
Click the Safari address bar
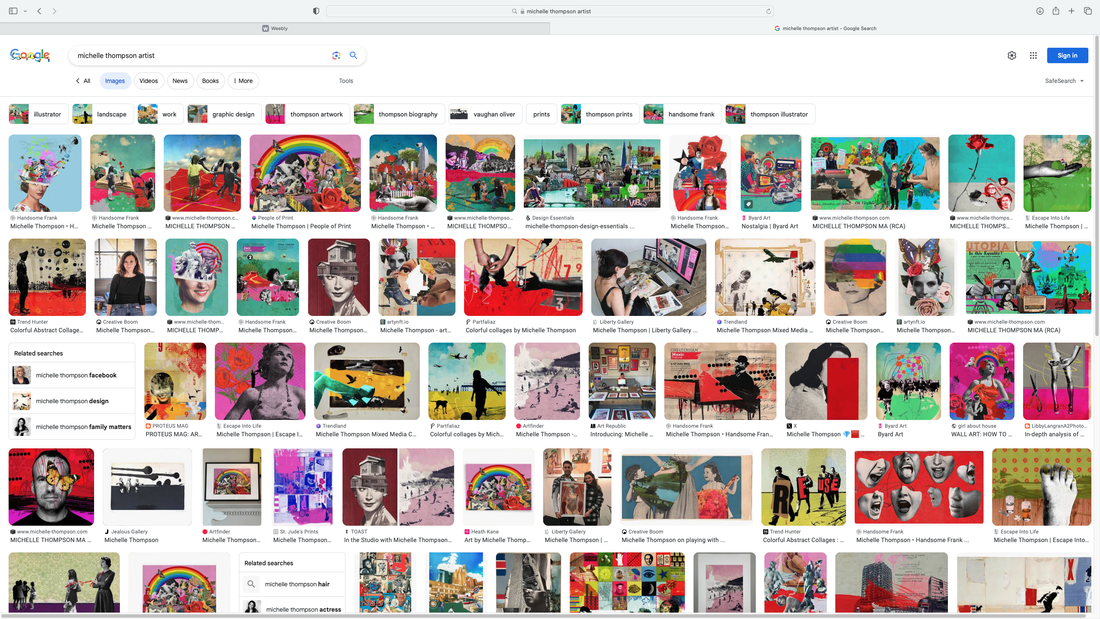pyautogui.click(x=550, y=11)
